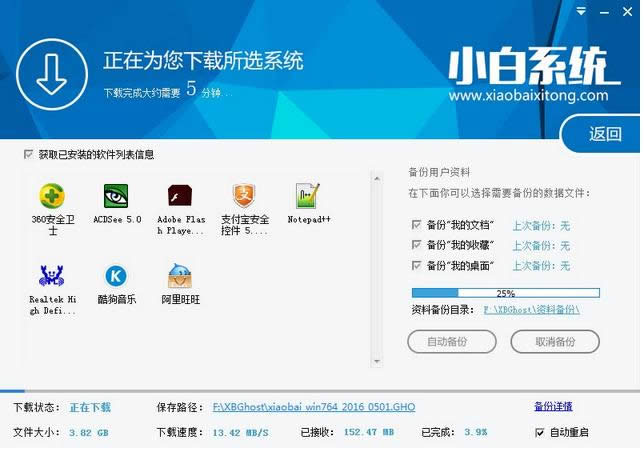This screenshot has width=644, height=455.
Task: Select the Realtek High Definition icon
Action: [x=51, y=276]
